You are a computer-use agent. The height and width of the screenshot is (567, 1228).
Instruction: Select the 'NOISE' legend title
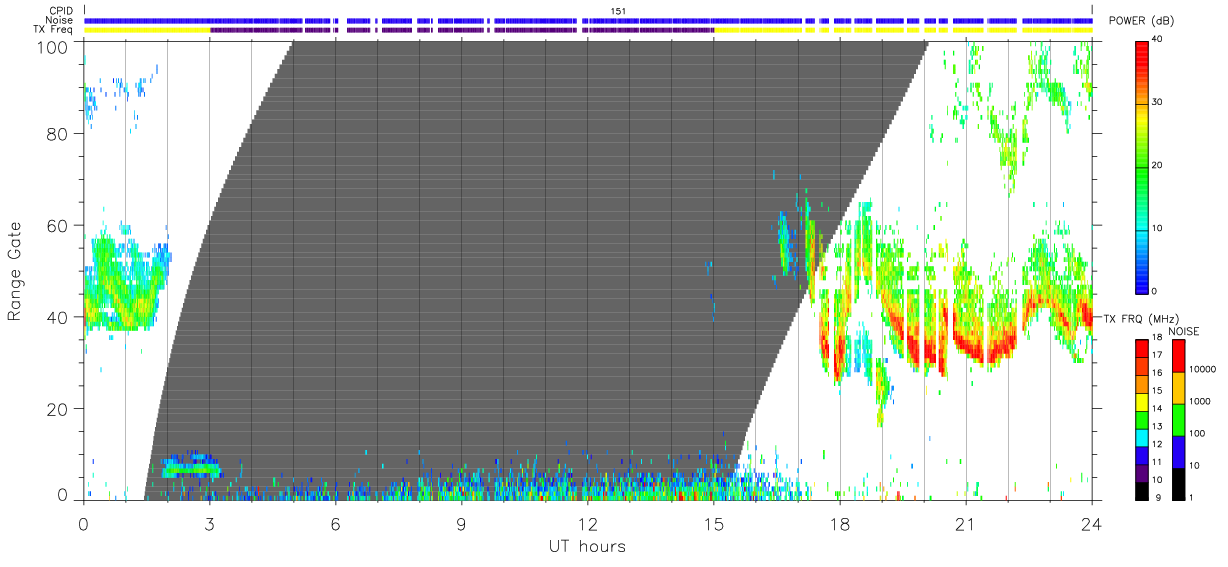point(1184,331)
